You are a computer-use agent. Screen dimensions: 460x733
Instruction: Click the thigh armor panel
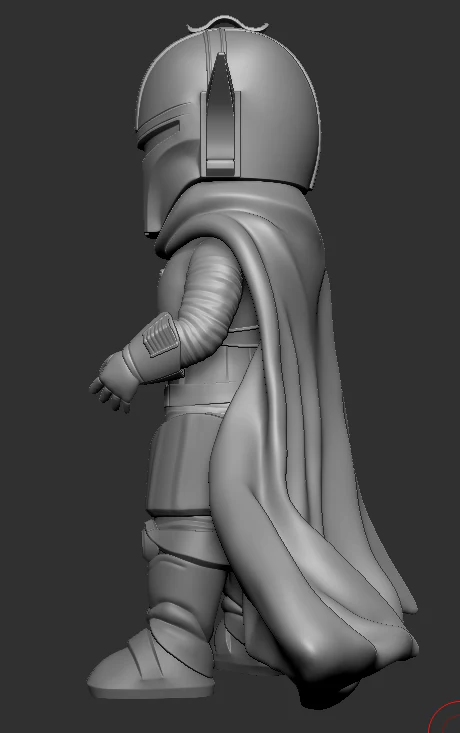[x=180, y=463]
